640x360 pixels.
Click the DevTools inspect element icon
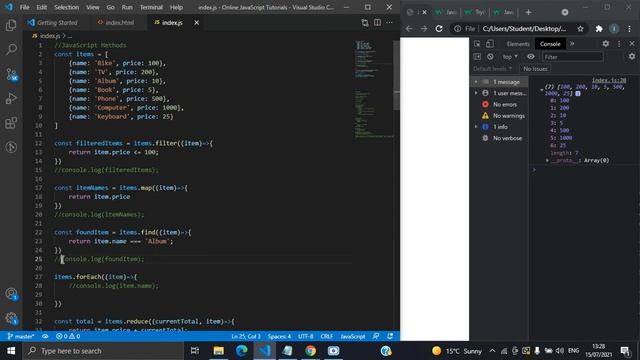477,44
